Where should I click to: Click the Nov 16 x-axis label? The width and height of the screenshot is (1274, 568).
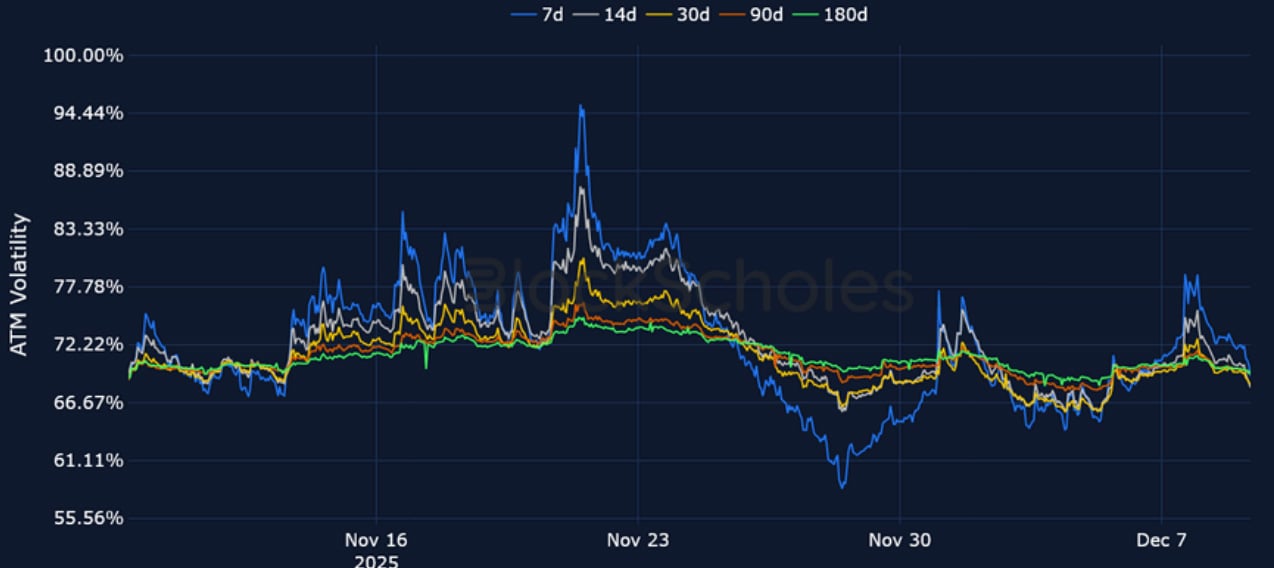pyautogui.click(x=376, y=540)
